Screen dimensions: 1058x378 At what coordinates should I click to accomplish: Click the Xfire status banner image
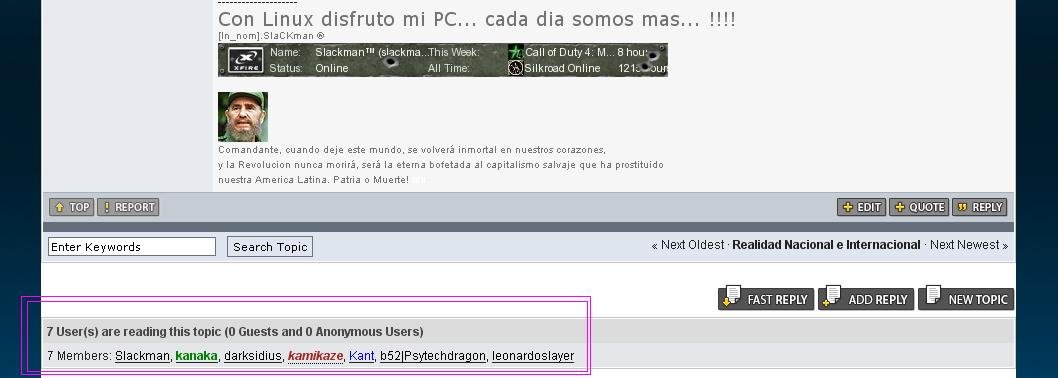tap(443, 60)
